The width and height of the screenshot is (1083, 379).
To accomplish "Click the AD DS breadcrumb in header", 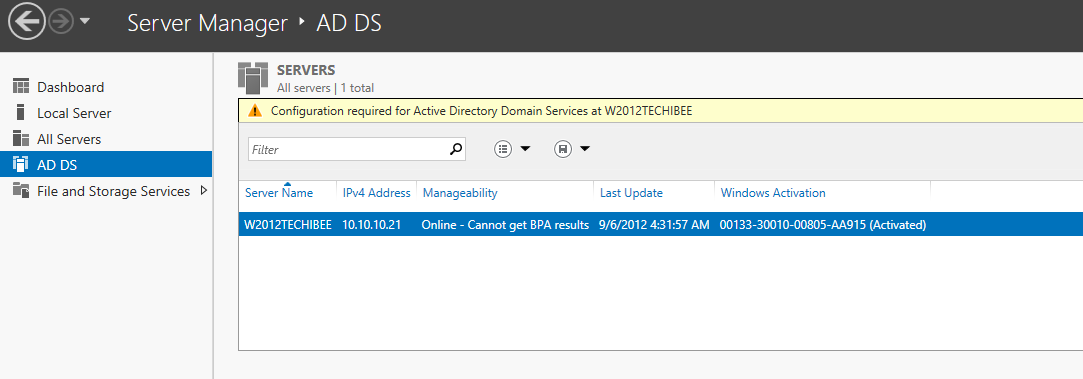I will pos(349,23).
